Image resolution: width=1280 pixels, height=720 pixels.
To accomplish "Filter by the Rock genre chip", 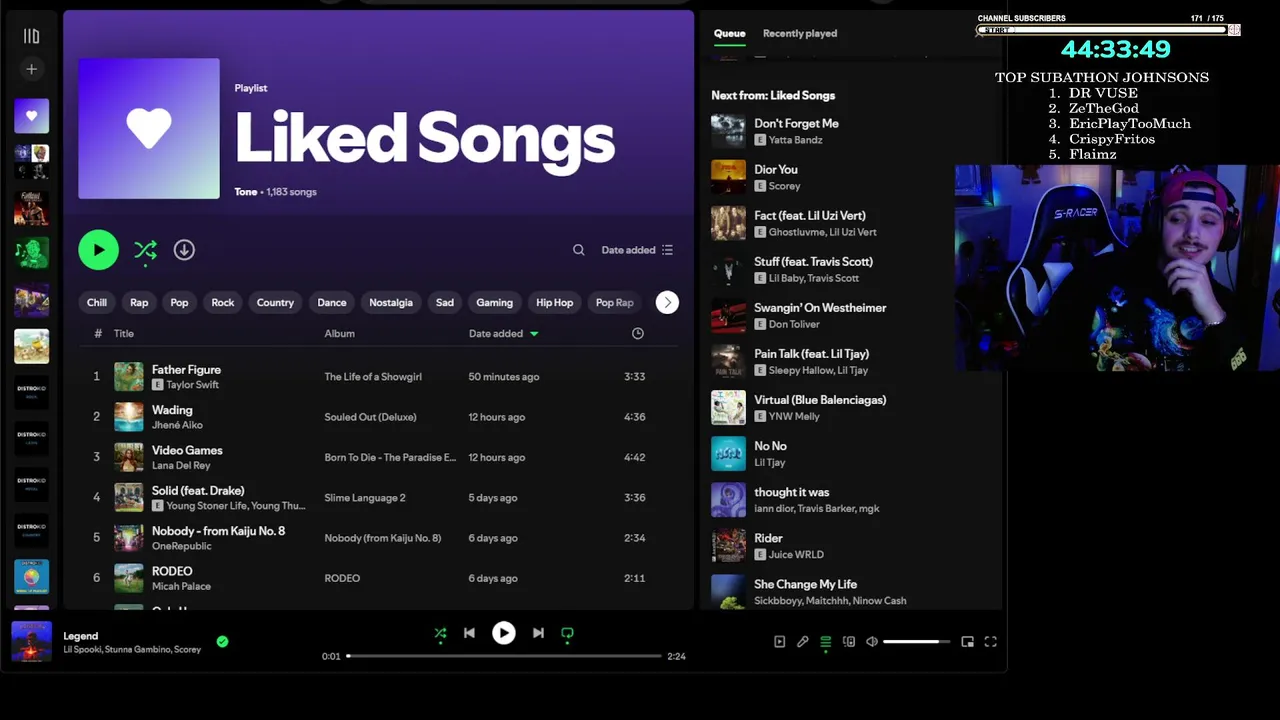I will (x=223, y=302).
